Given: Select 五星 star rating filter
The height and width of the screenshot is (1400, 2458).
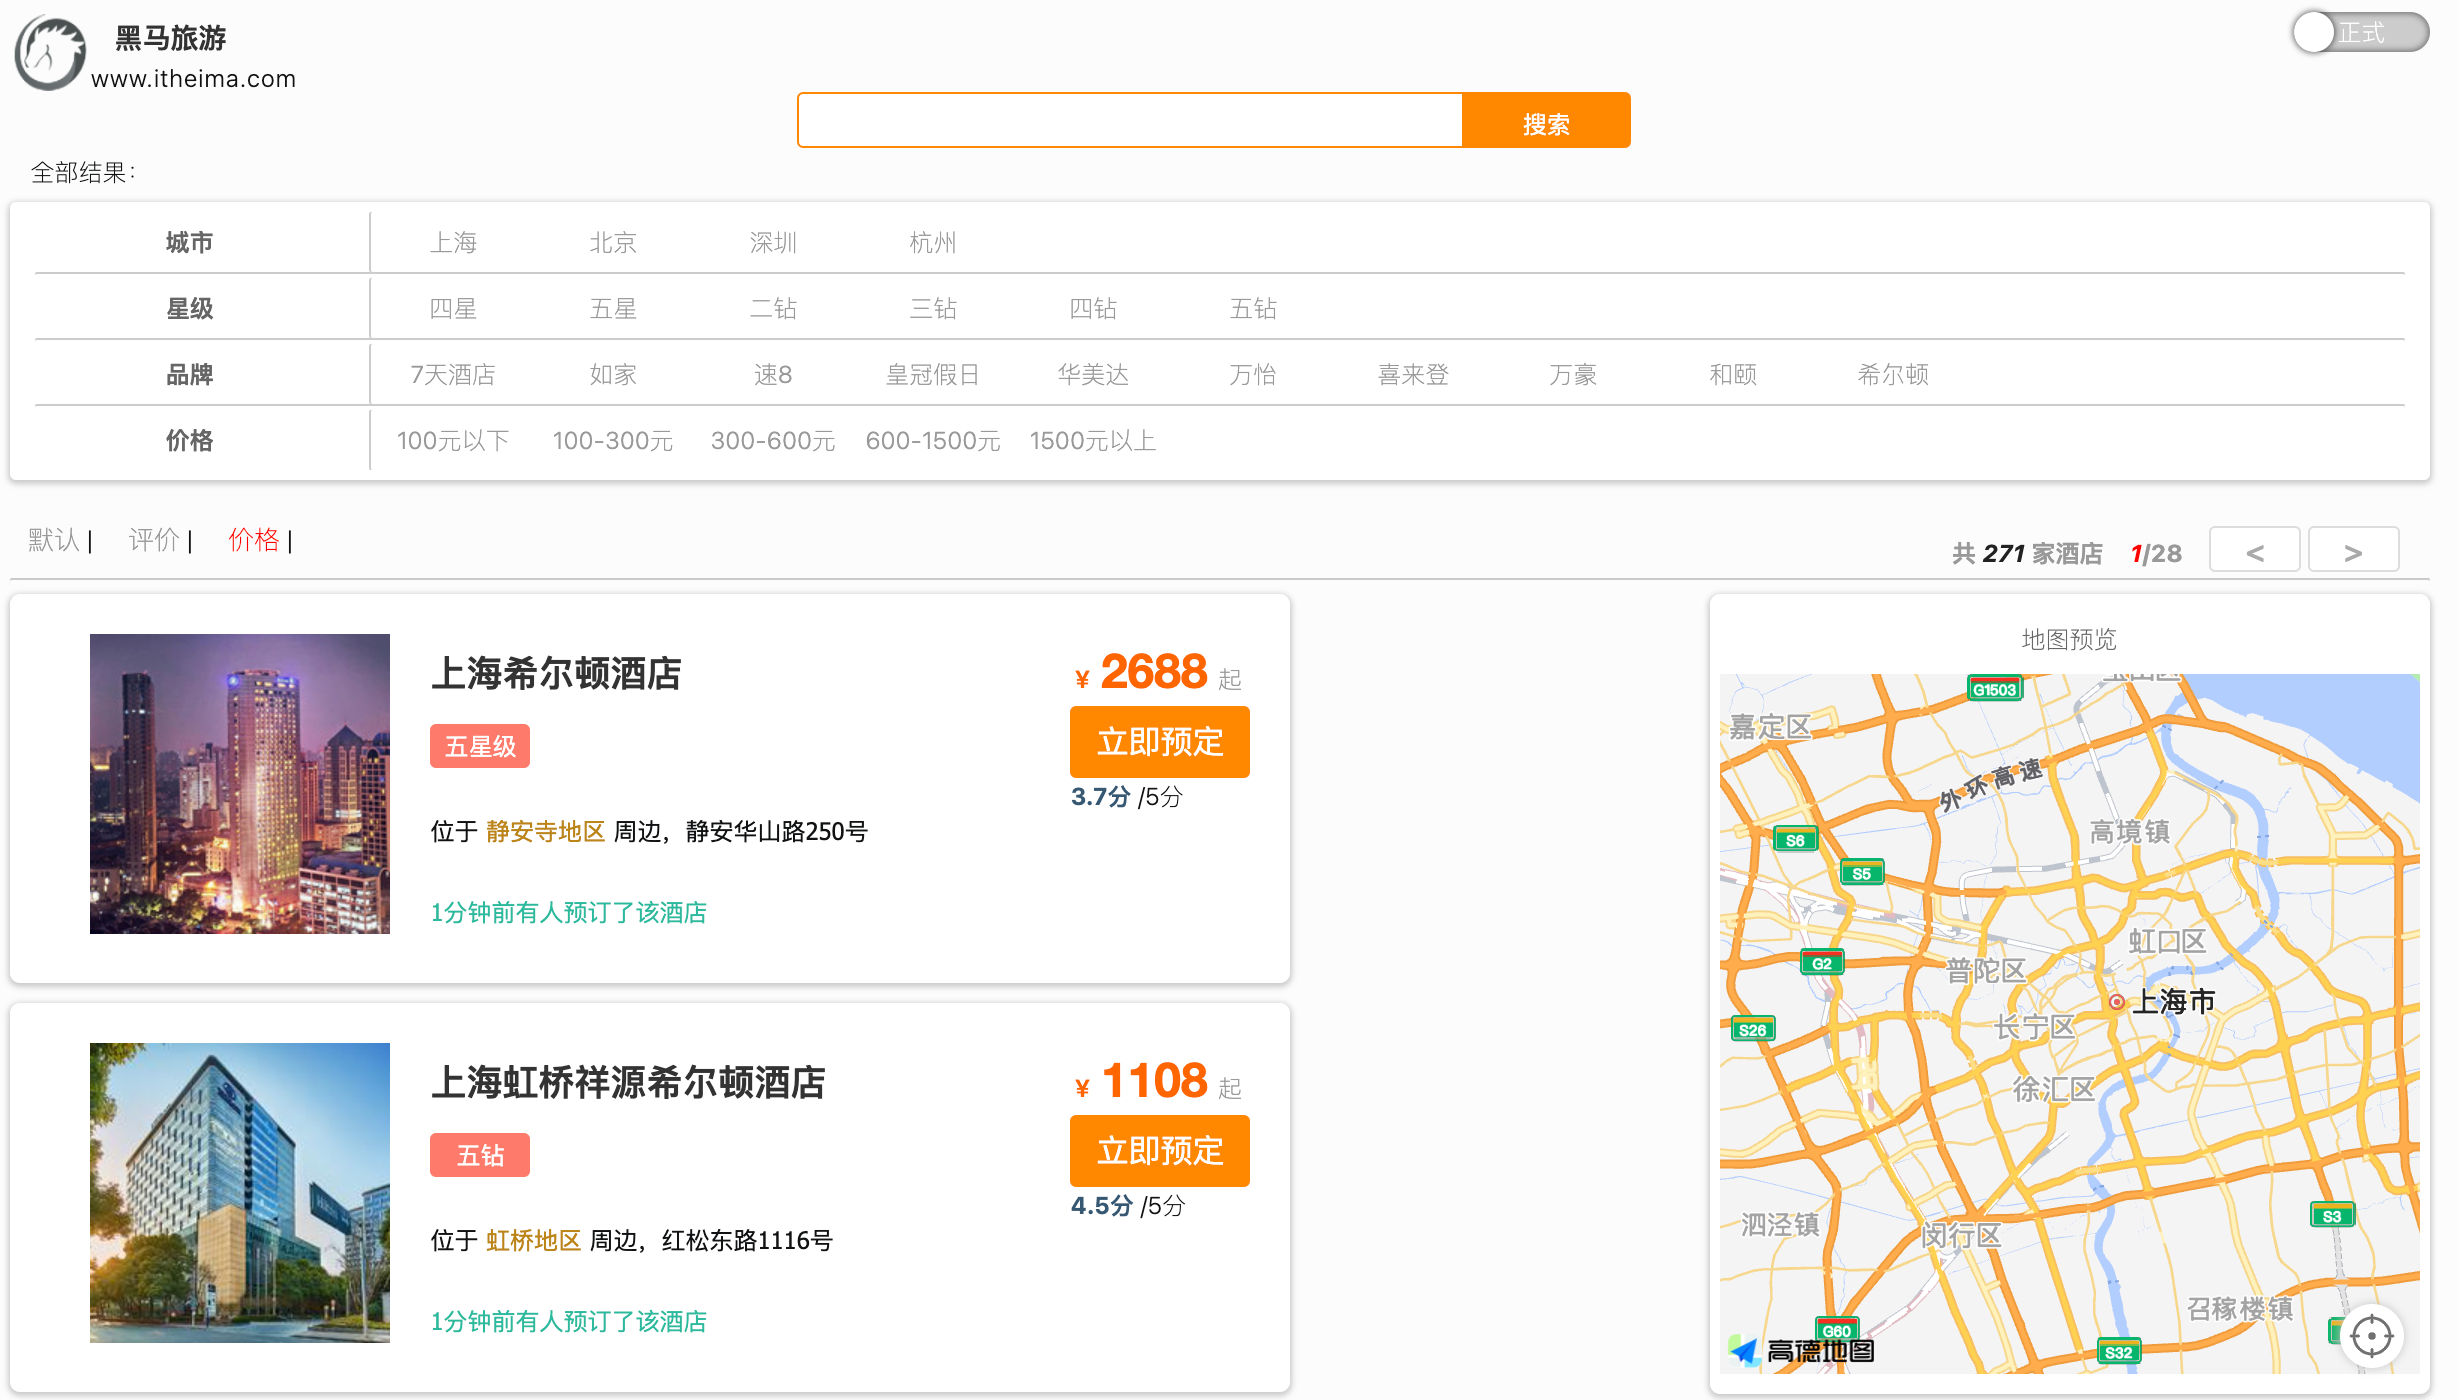Looking at the screenshot, I should click(x=611, y=307).
